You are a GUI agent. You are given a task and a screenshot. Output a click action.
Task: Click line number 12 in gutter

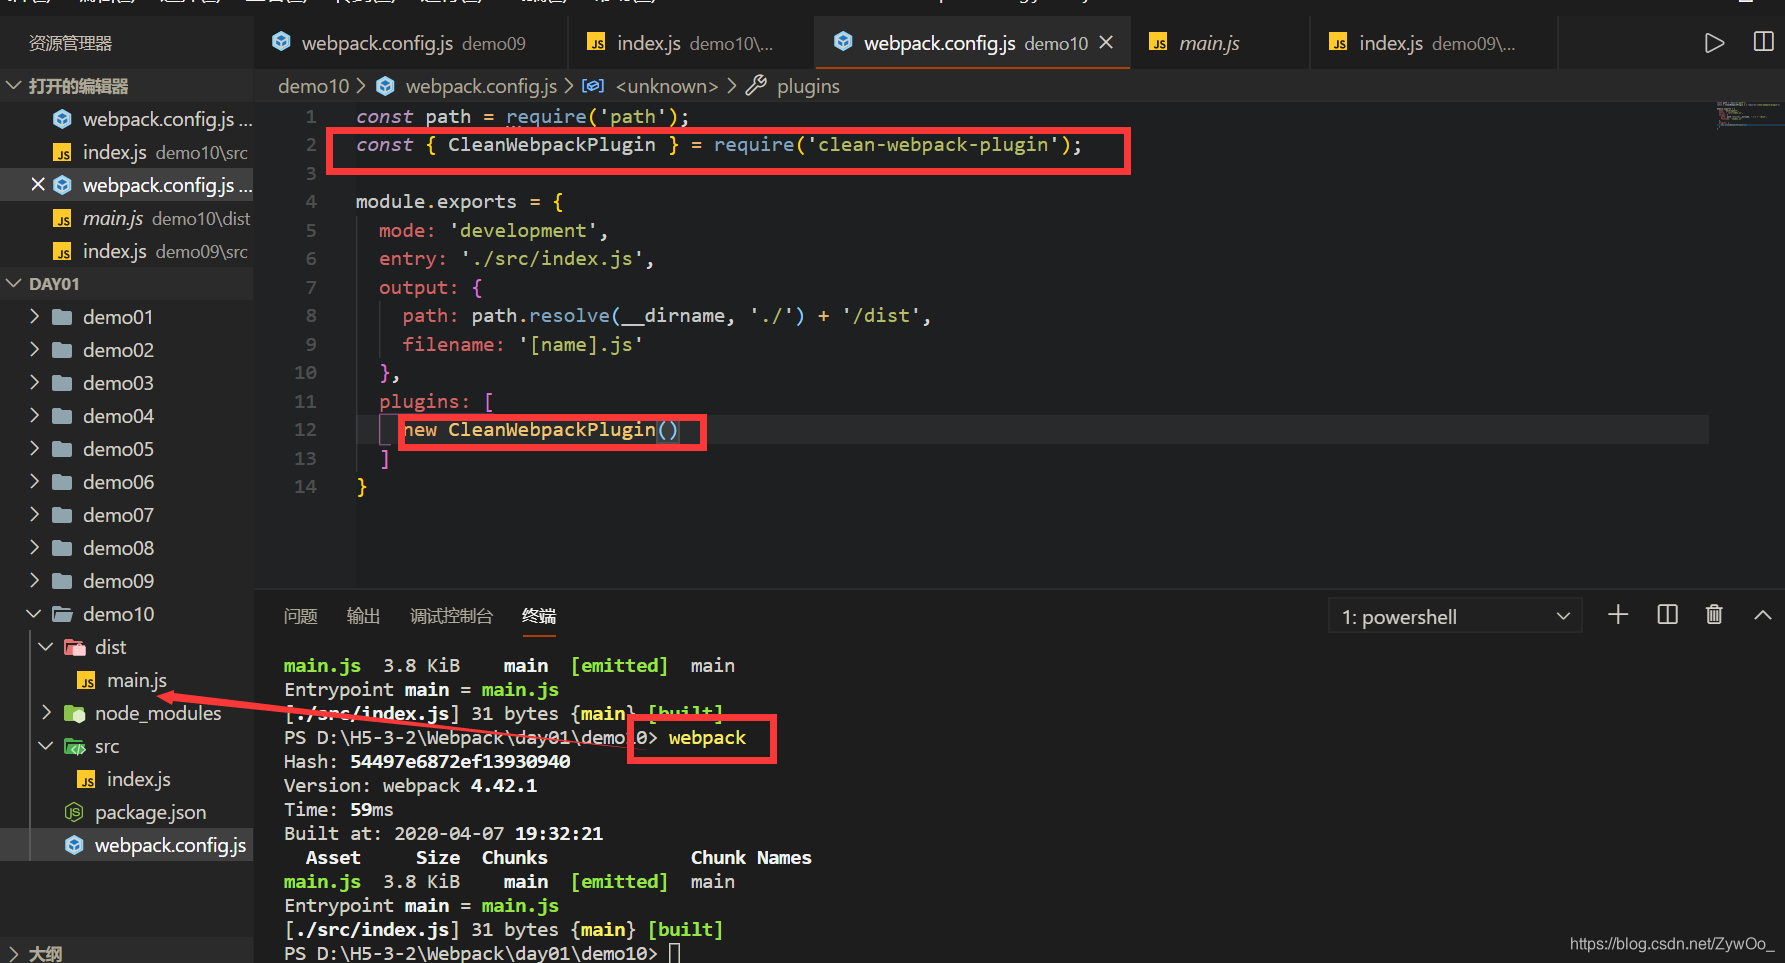click(305, 430)
